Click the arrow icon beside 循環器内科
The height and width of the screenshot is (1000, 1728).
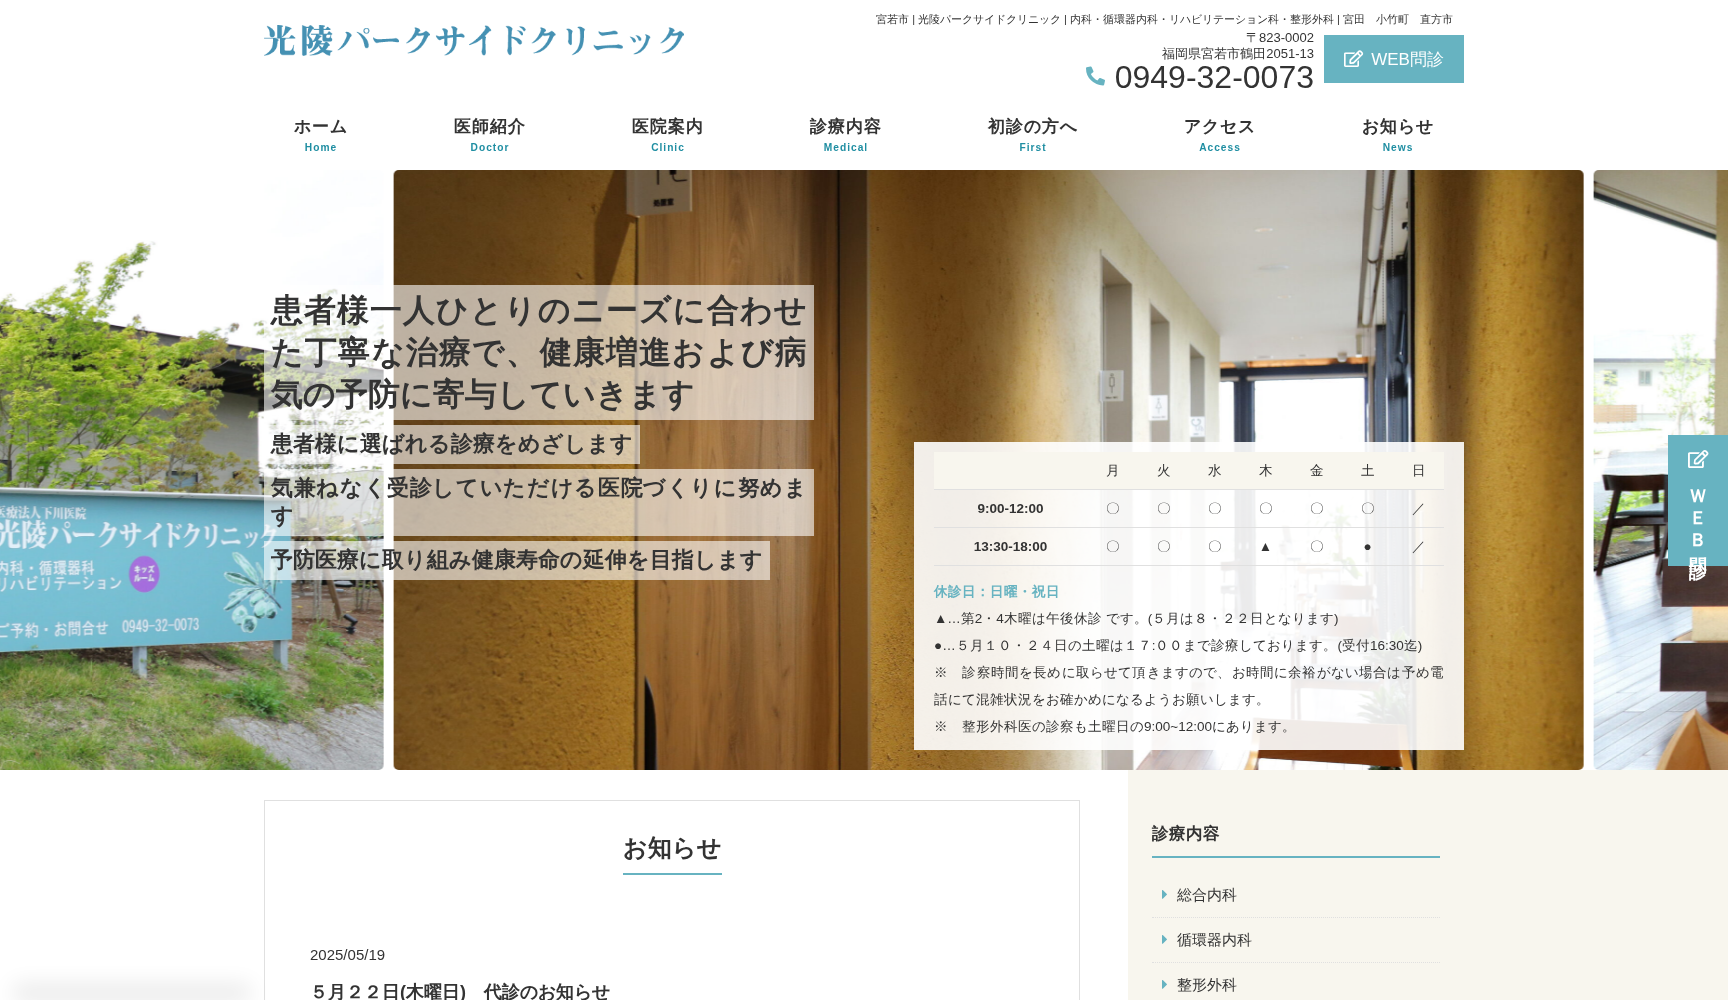1163,940
